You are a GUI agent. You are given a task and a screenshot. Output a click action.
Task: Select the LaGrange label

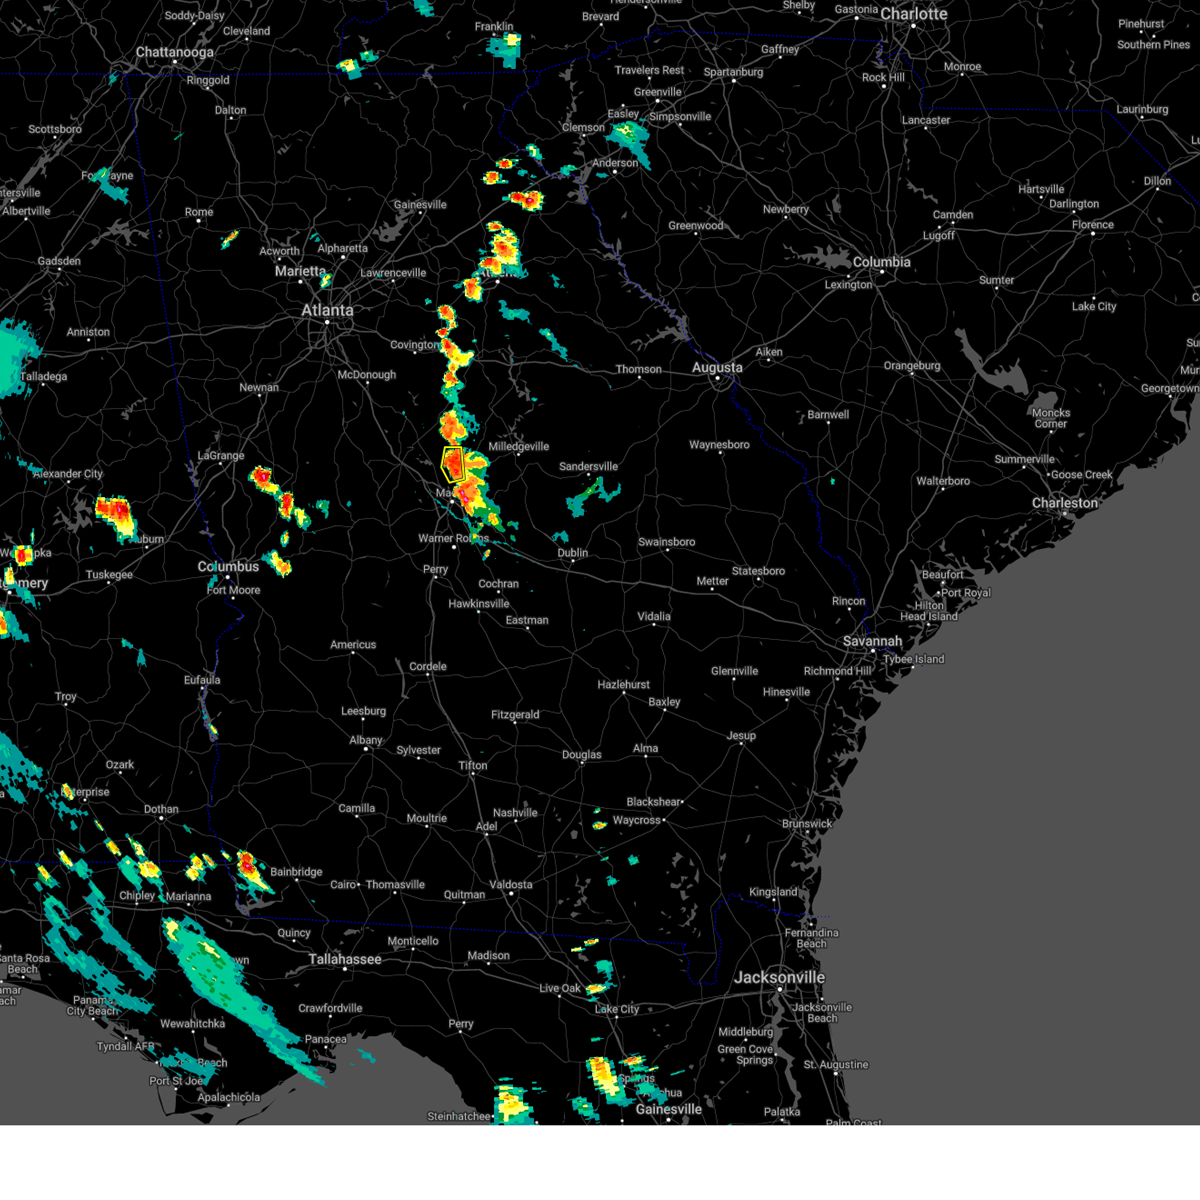[221, 456]
